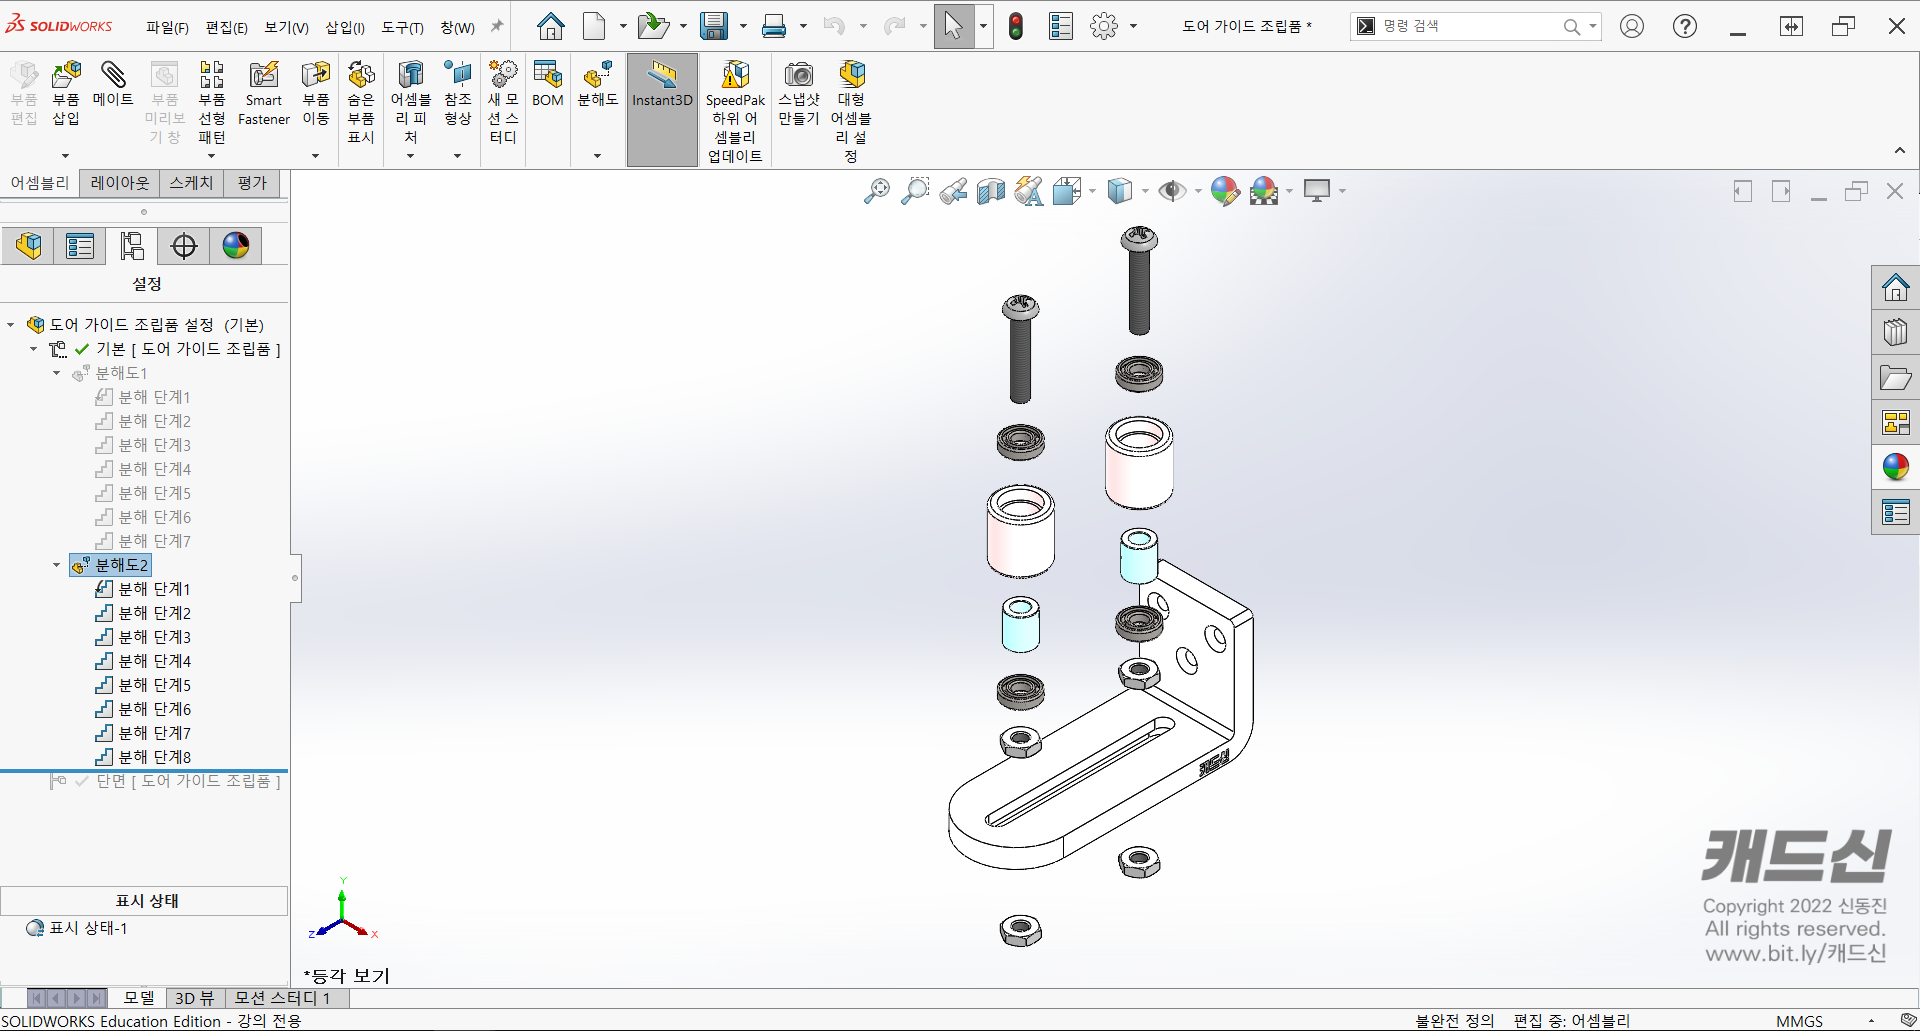Click the Snapshot (스냅샷 만들기) camera icon
1920x1031 pixels.
799,93
